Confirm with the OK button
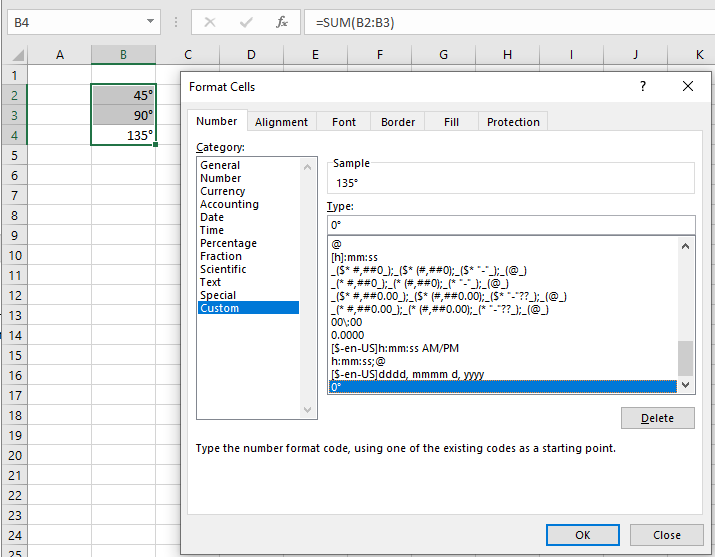Image resolution: width=715 pixels, height=557 pixels. (x=583, y=535)
